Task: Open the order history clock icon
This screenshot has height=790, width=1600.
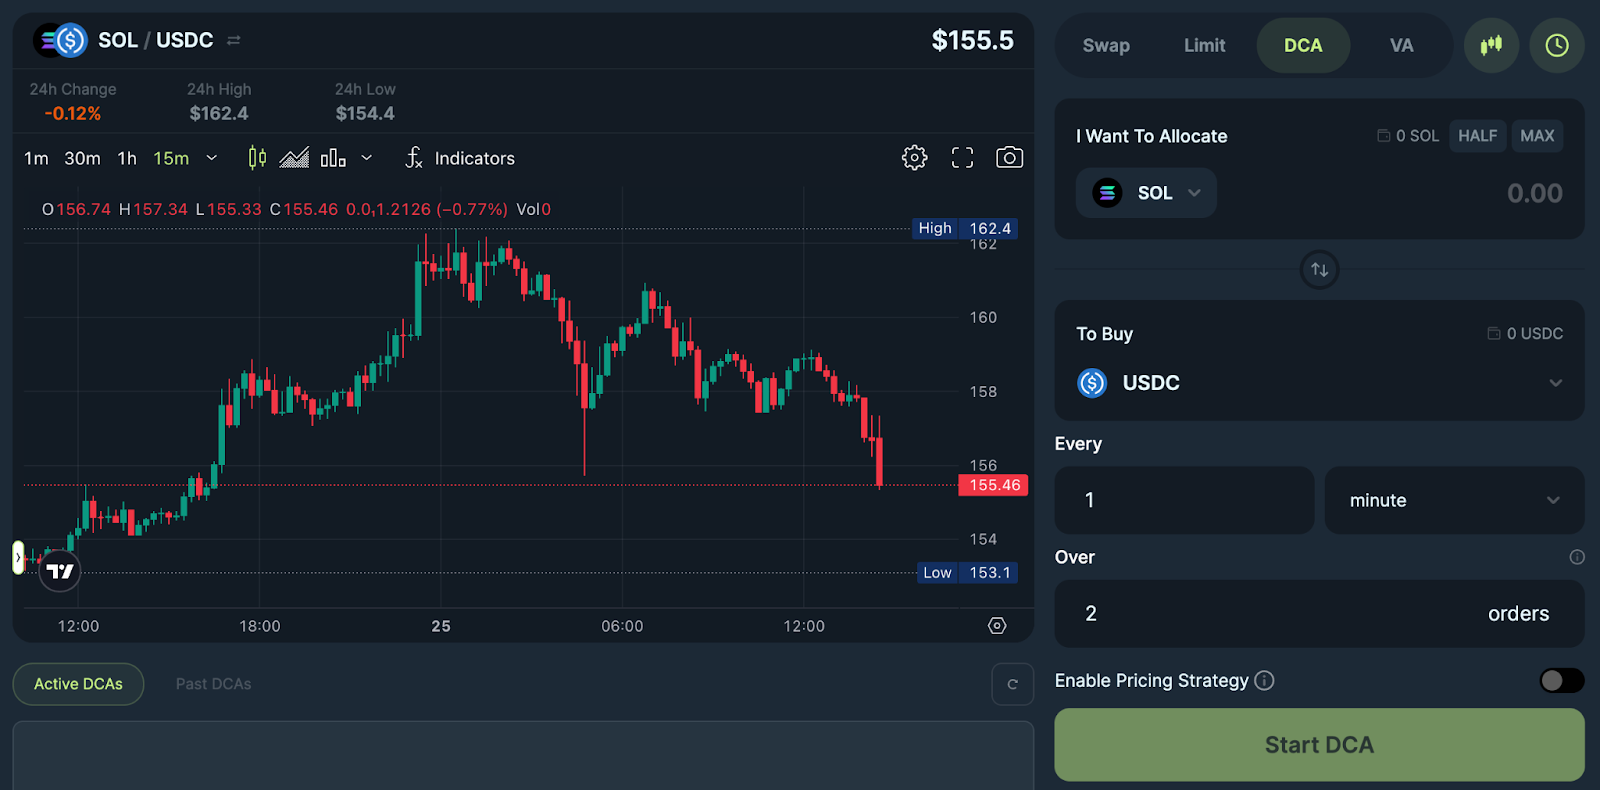Action: [x=1557, y=45]
